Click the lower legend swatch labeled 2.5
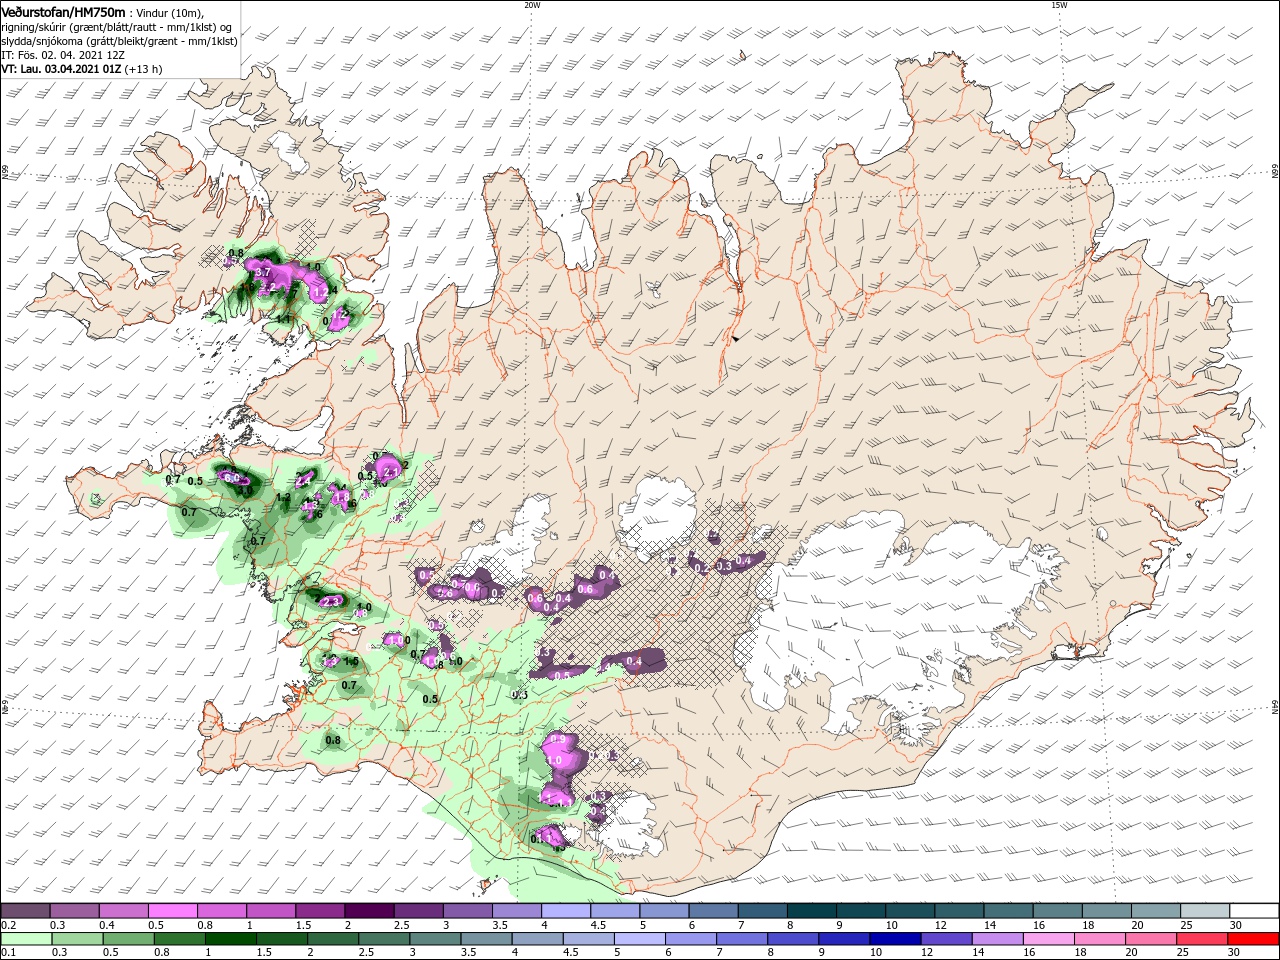This screenshot has width=1280, height=960. [x=384, y=939]
